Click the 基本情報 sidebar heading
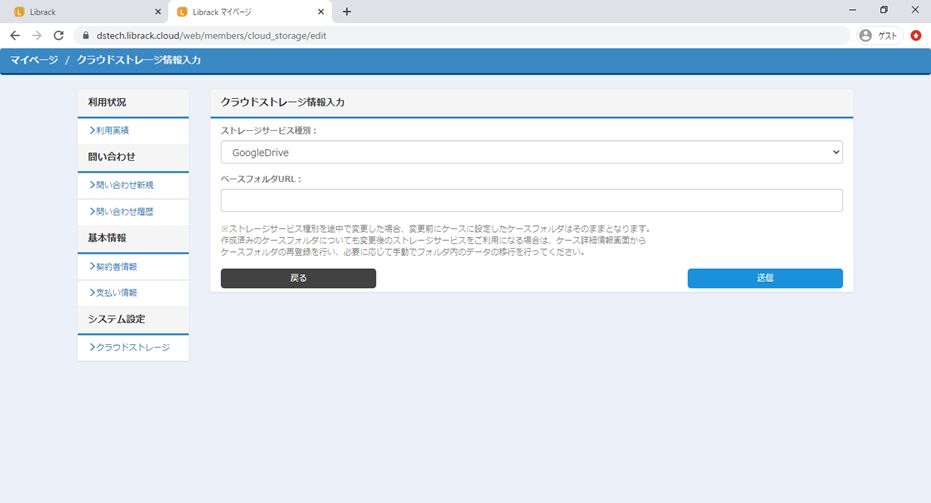 tap(107, 238)
